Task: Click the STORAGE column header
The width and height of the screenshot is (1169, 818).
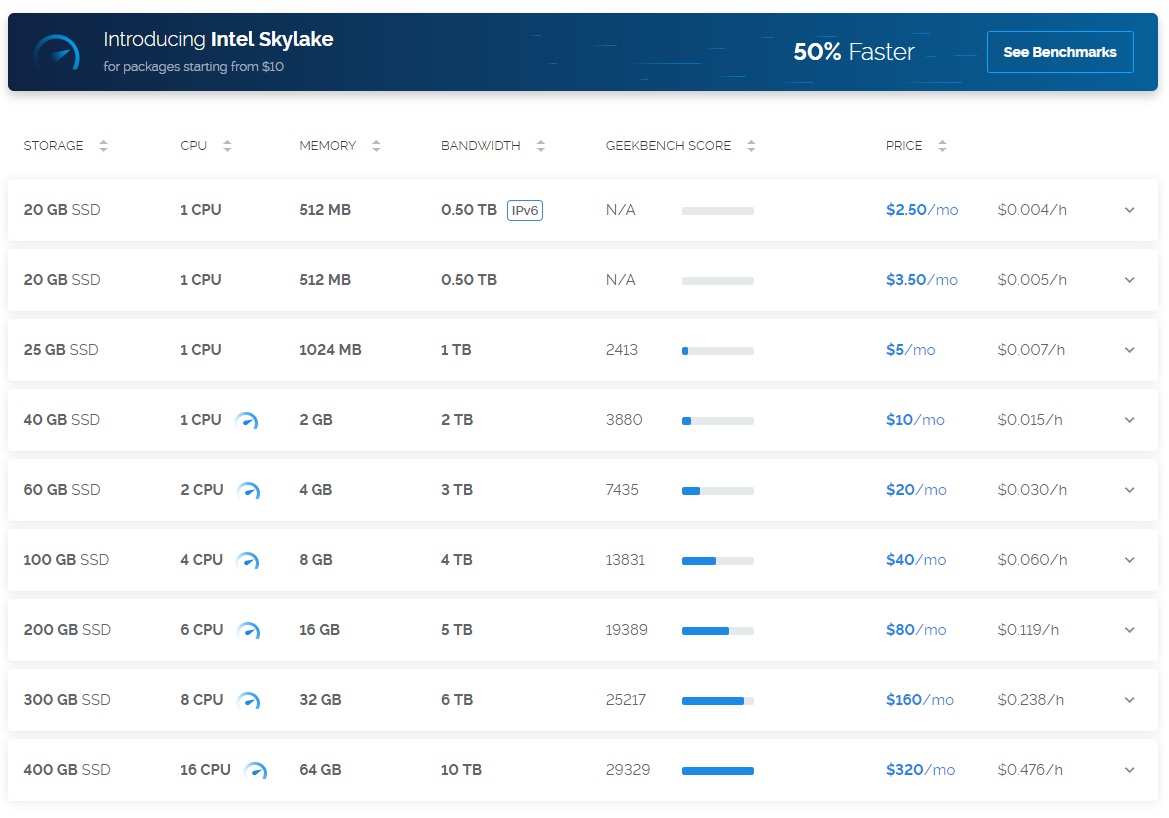Action: click(54, 145)
